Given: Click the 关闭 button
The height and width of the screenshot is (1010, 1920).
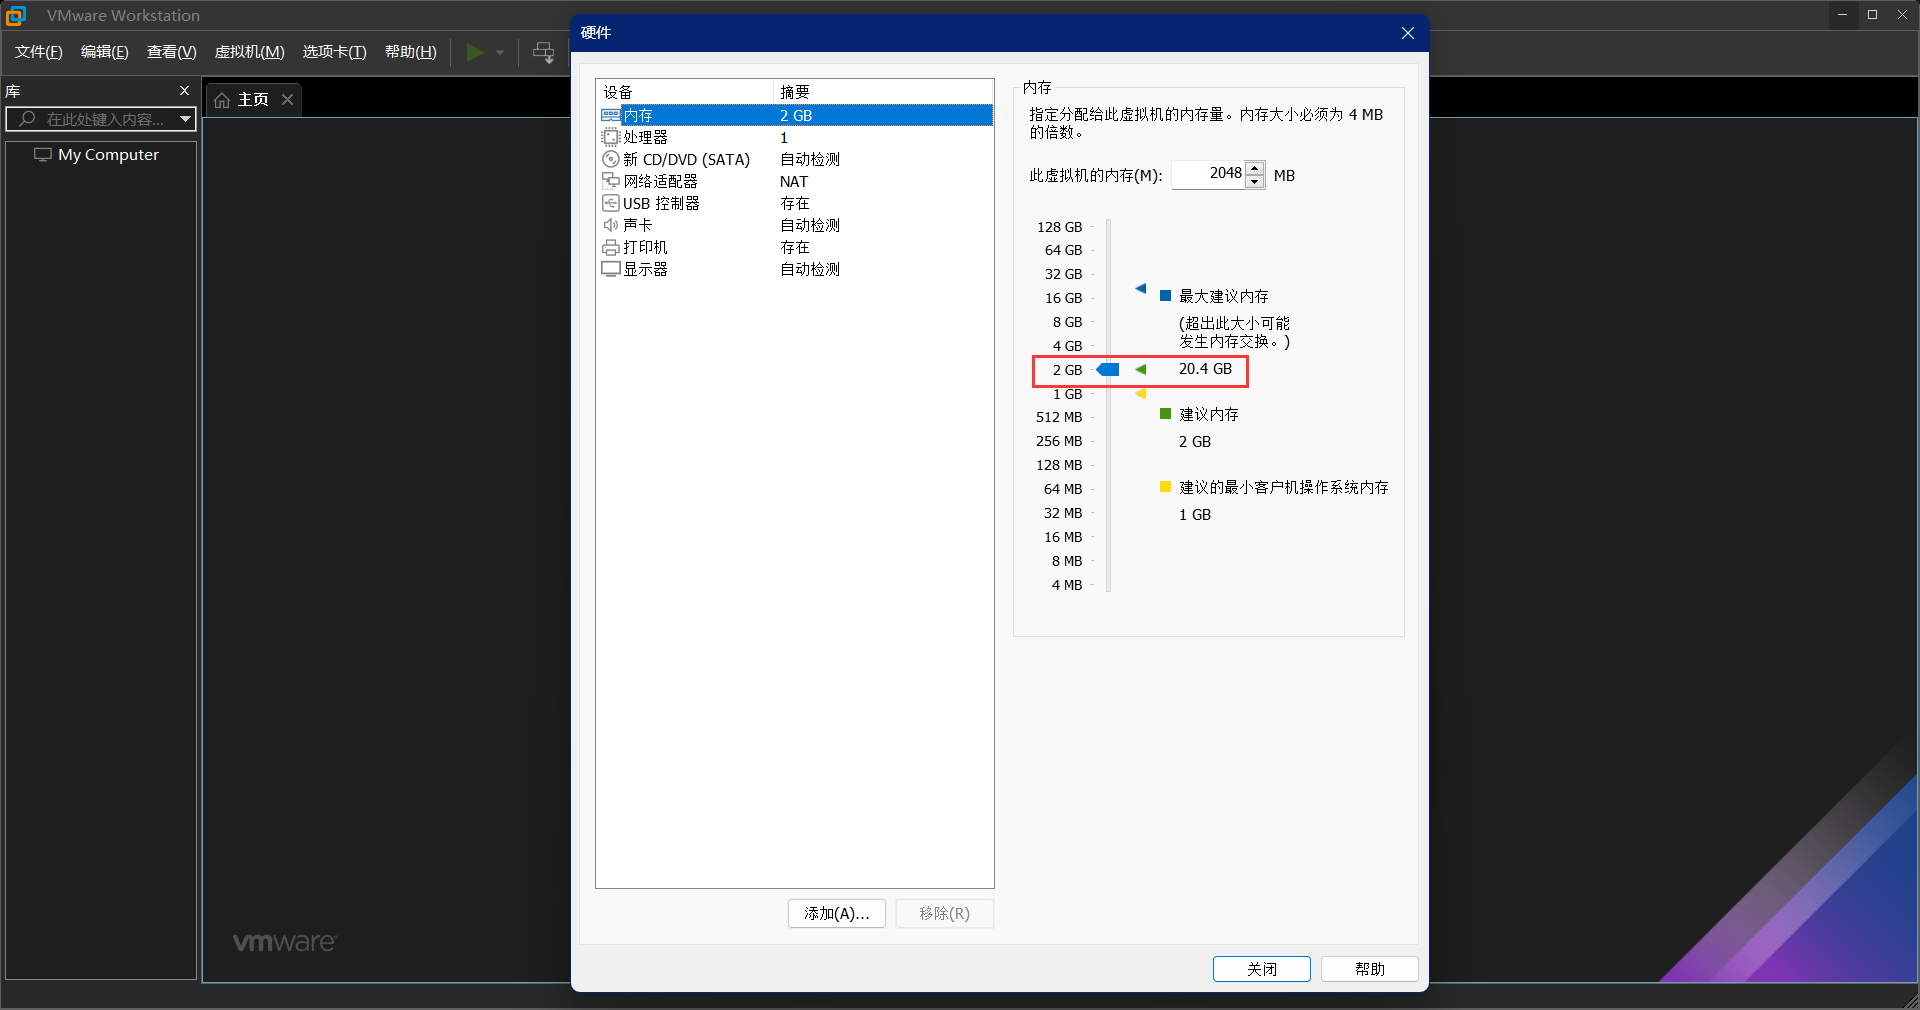Looking at the screenshot, I should pos(1262,969).
